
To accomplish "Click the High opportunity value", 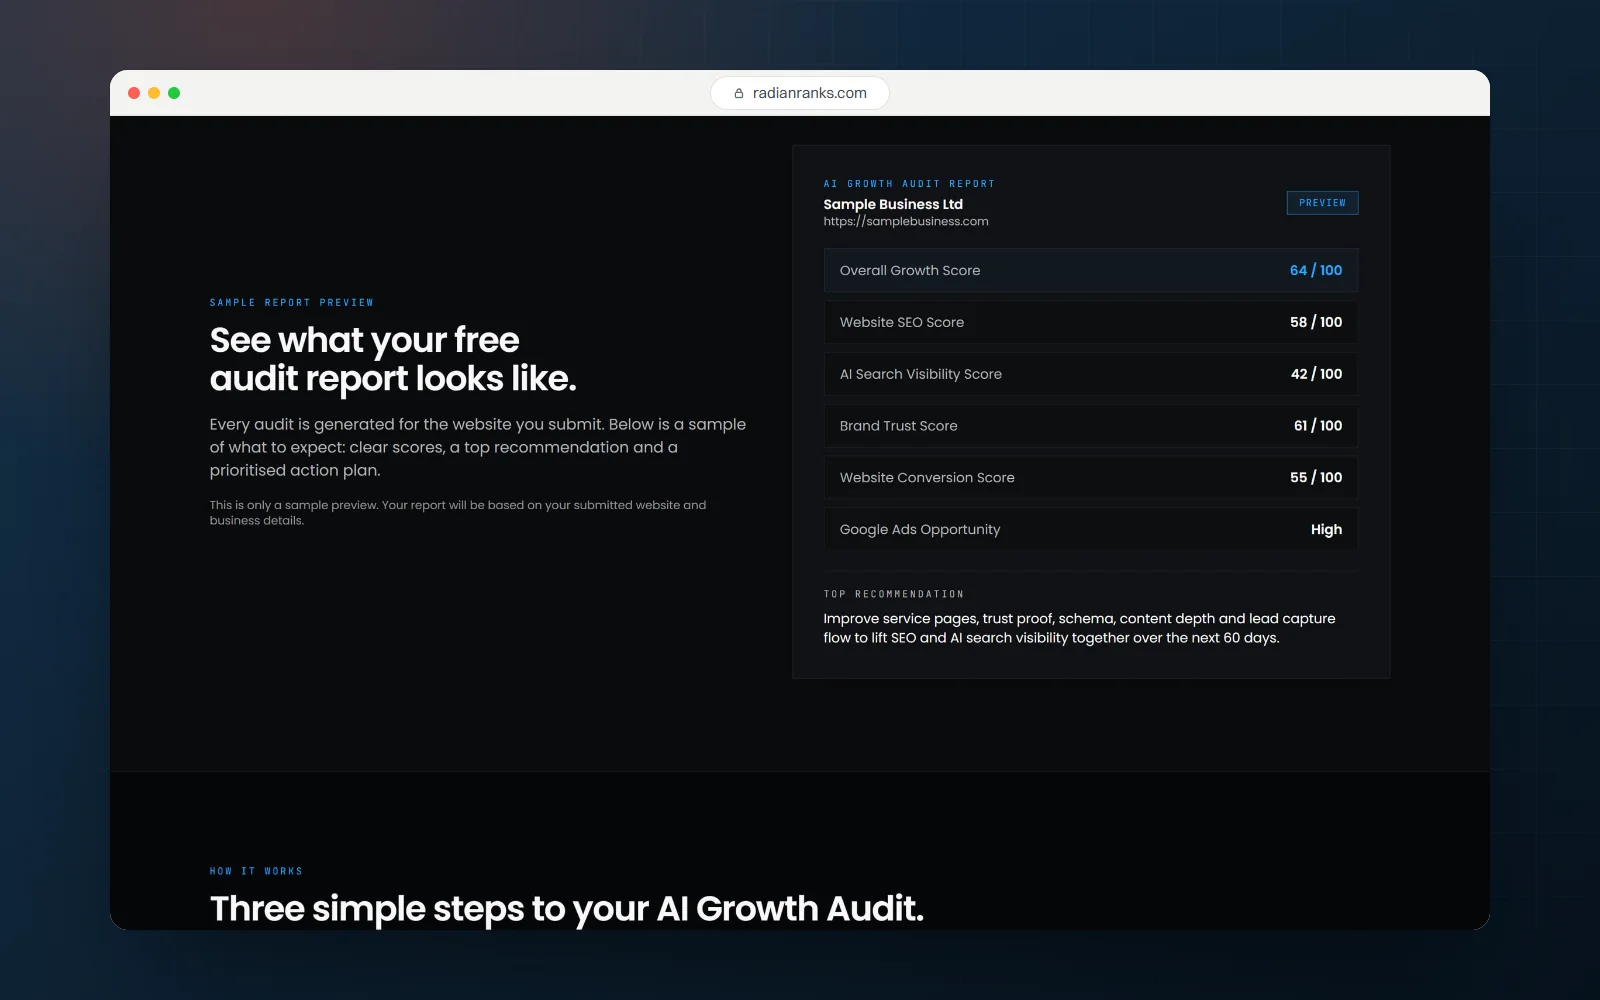I will tap(1326, 530).
